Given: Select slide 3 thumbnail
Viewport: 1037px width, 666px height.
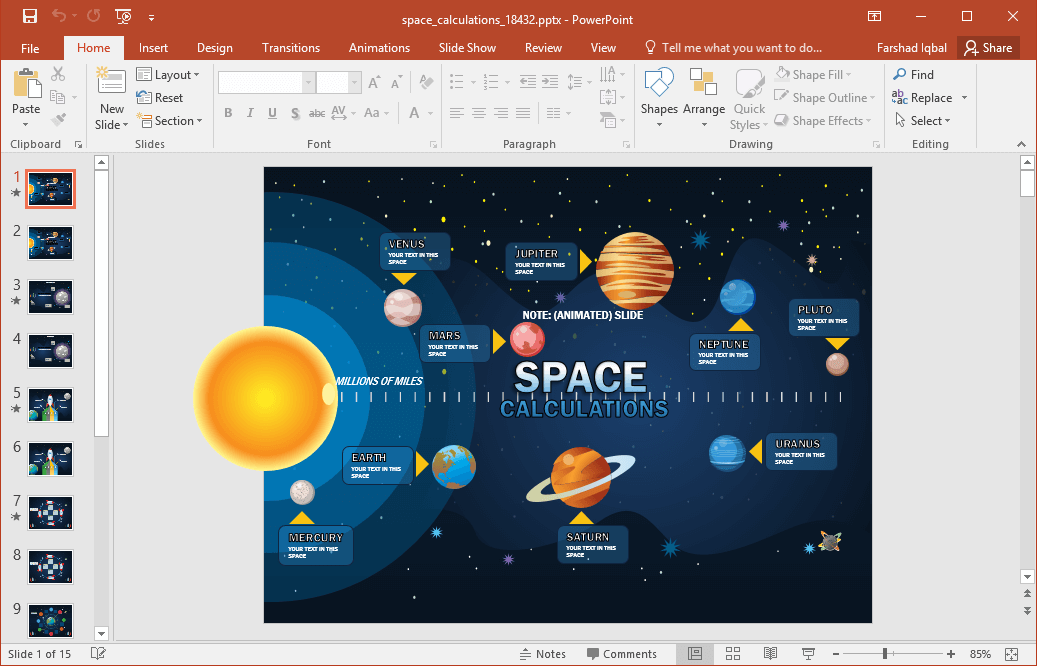Looking at the screenshot, I should coord(51,297).
